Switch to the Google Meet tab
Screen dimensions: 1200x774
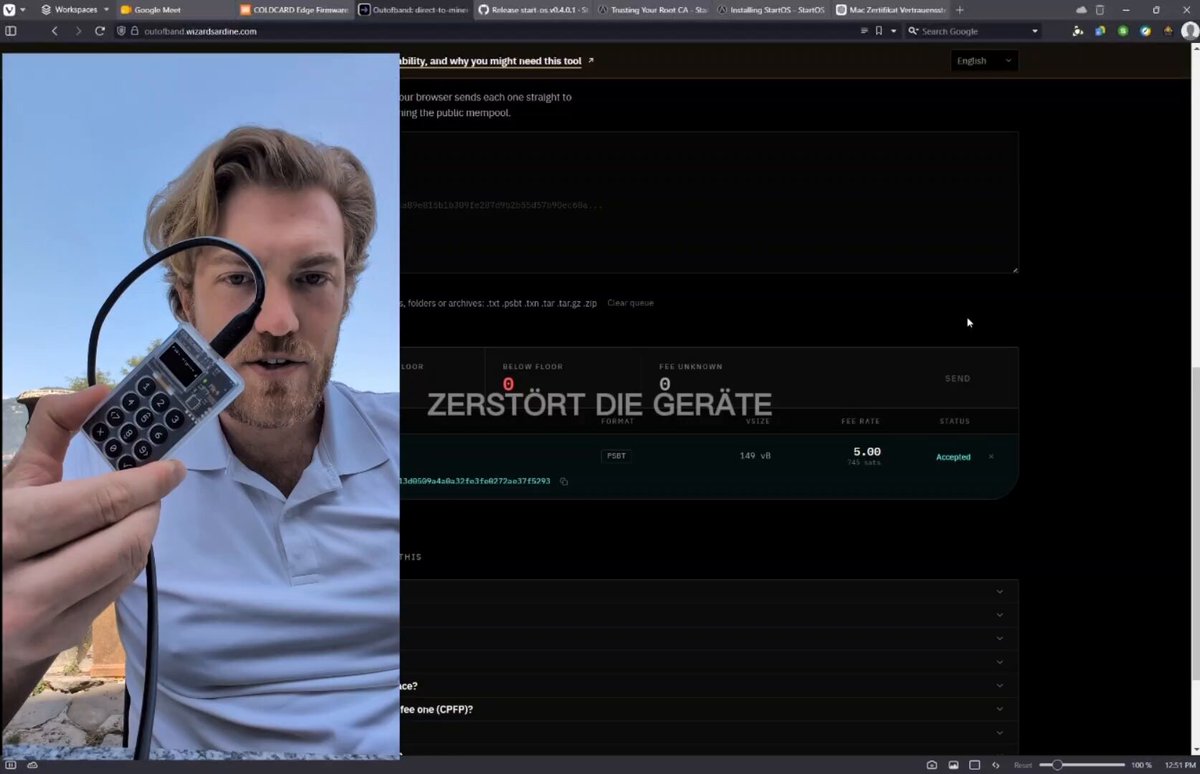pos(175,10)
